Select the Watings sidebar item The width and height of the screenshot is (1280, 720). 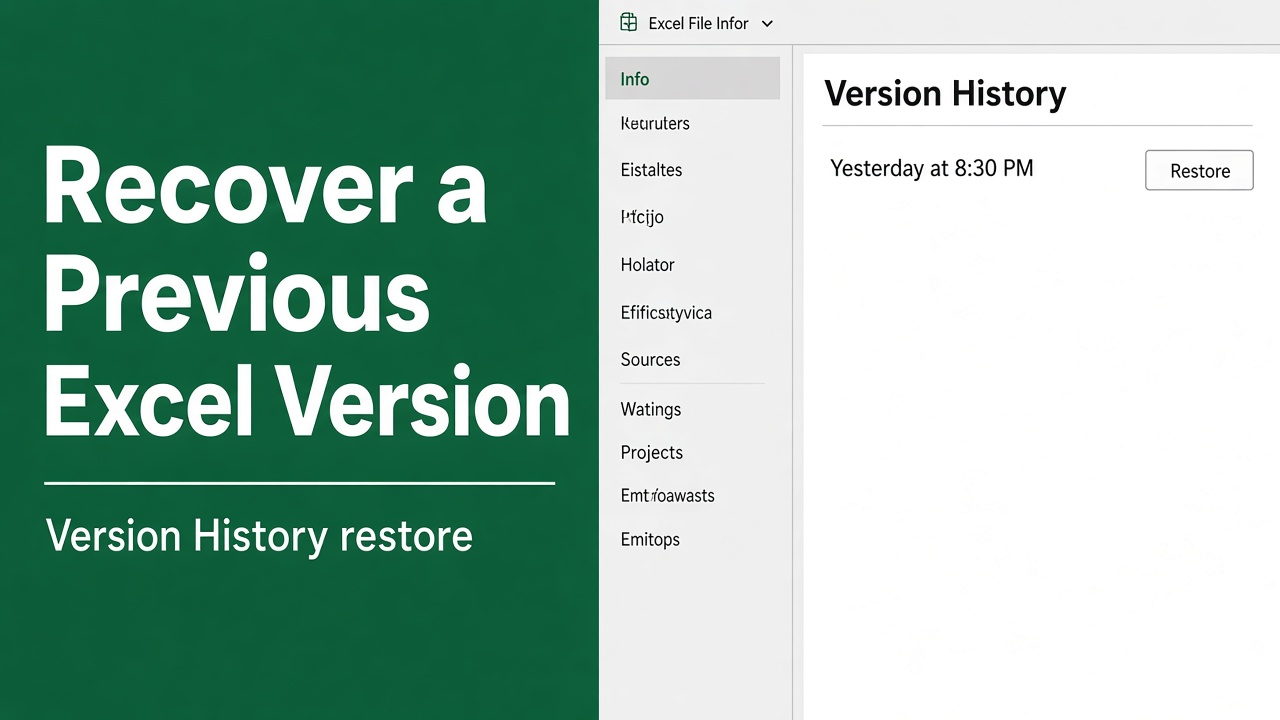pyautogui.click(x=650, y=409)
